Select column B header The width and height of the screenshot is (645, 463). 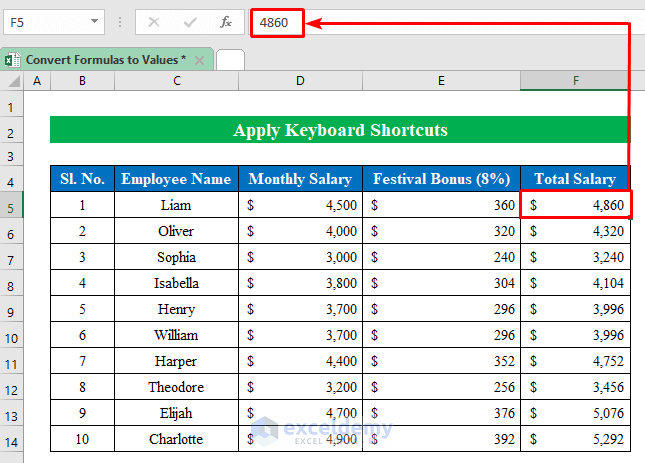82,81
